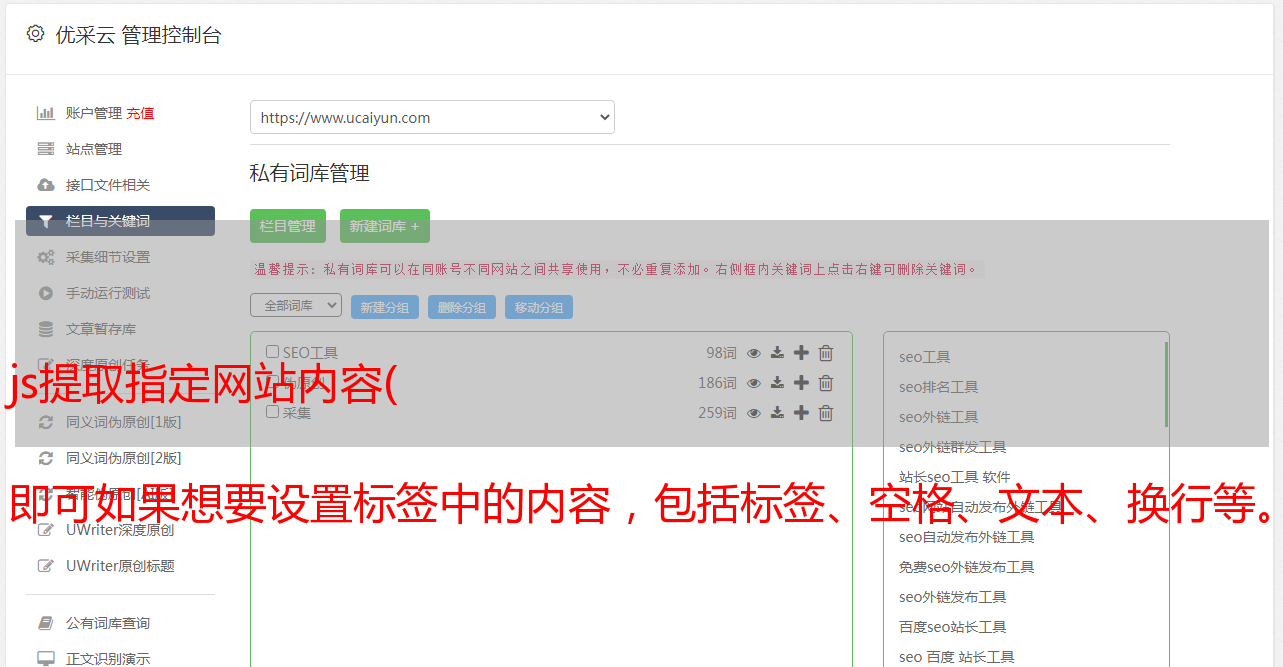The image size is (1283, 667).
Task: Click the plus icon on the 采集 row
Action: pyautogui.click(x=801, y=413)
